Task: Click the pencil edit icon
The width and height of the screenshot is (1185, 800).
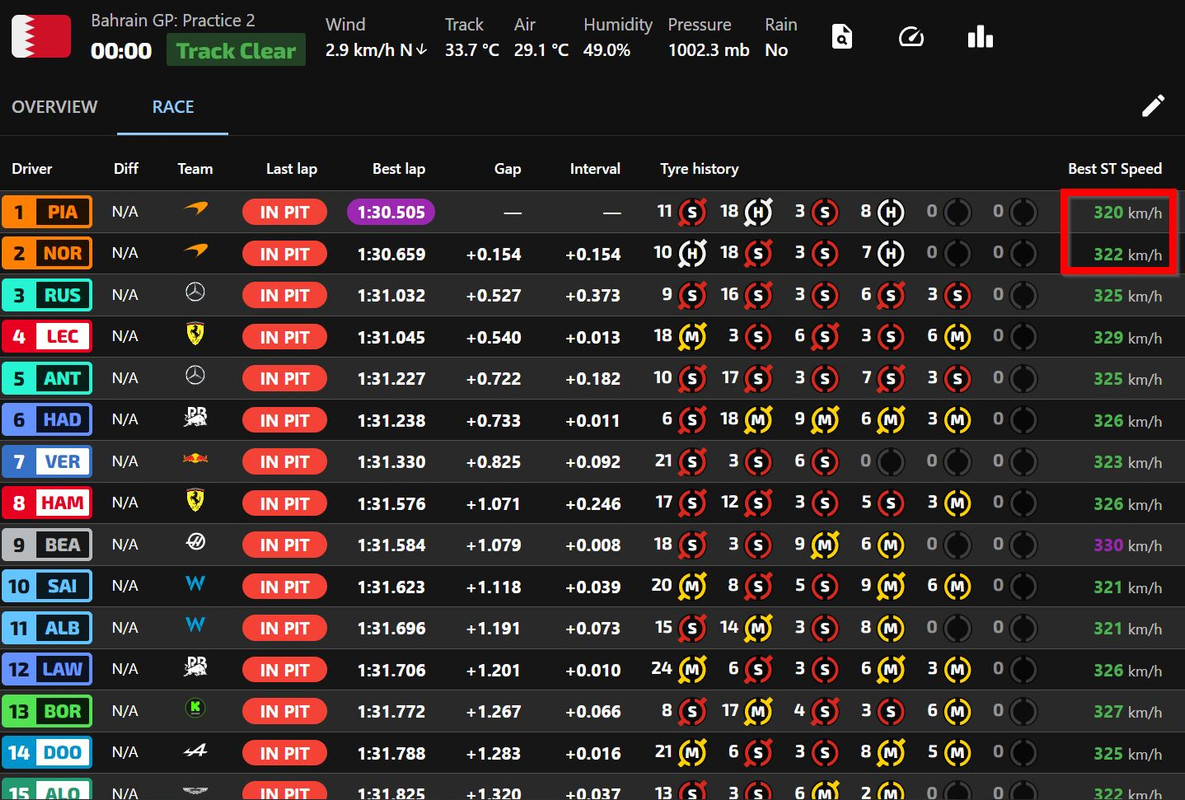Action: [x=1153, y=106]
